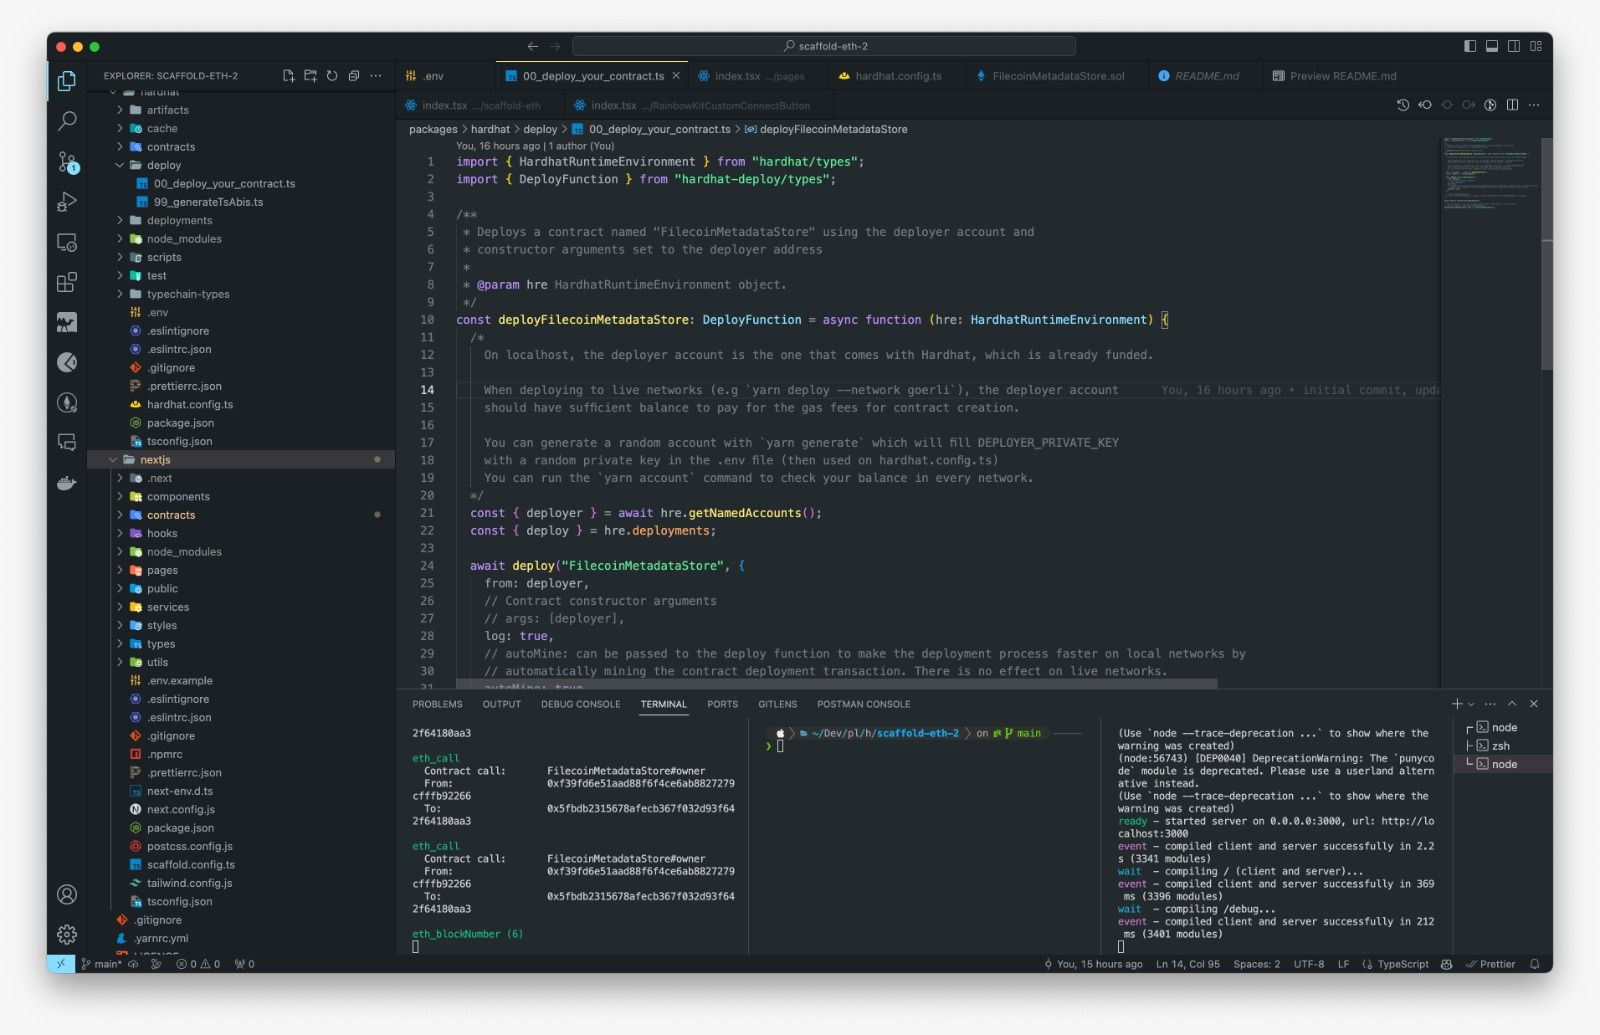Click New File icon in Explorer header

pyautogui.click(x=289, y=76)
